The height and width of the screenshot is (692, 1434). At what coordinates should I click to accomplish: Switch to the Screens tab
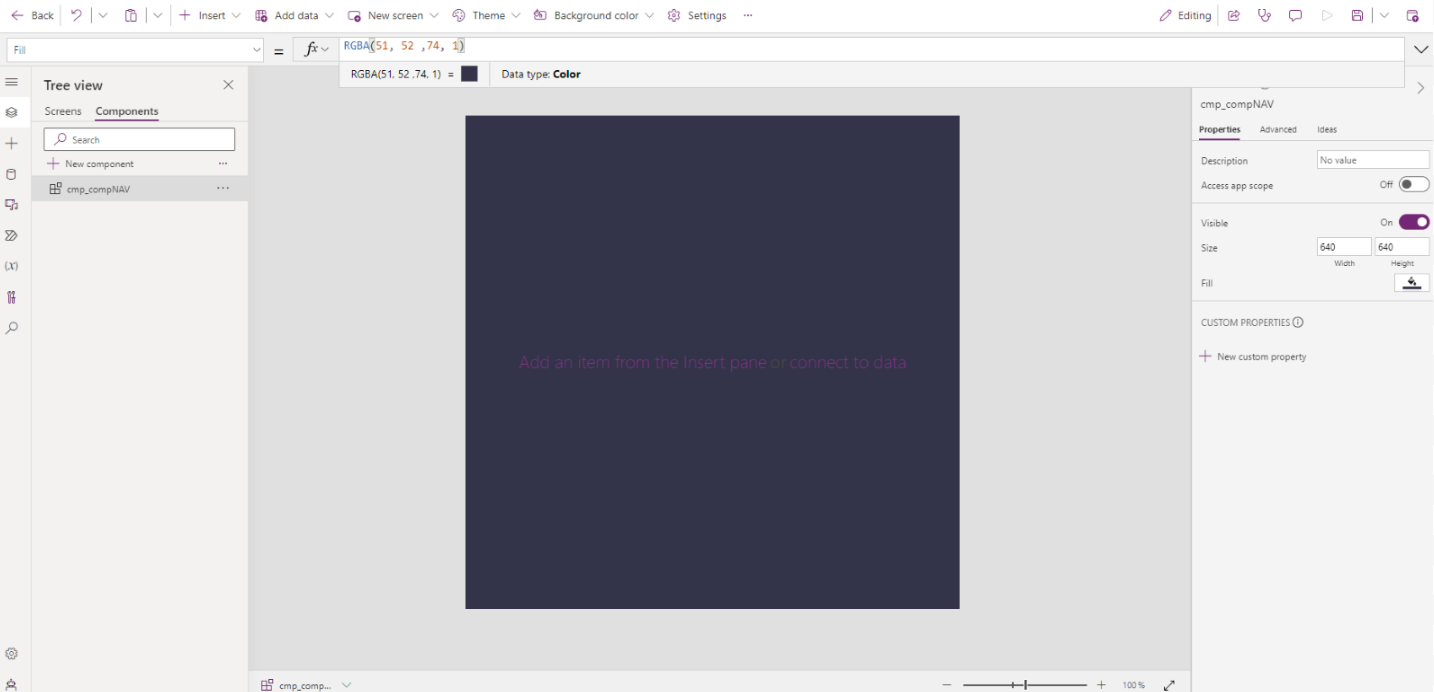[63, 111]
